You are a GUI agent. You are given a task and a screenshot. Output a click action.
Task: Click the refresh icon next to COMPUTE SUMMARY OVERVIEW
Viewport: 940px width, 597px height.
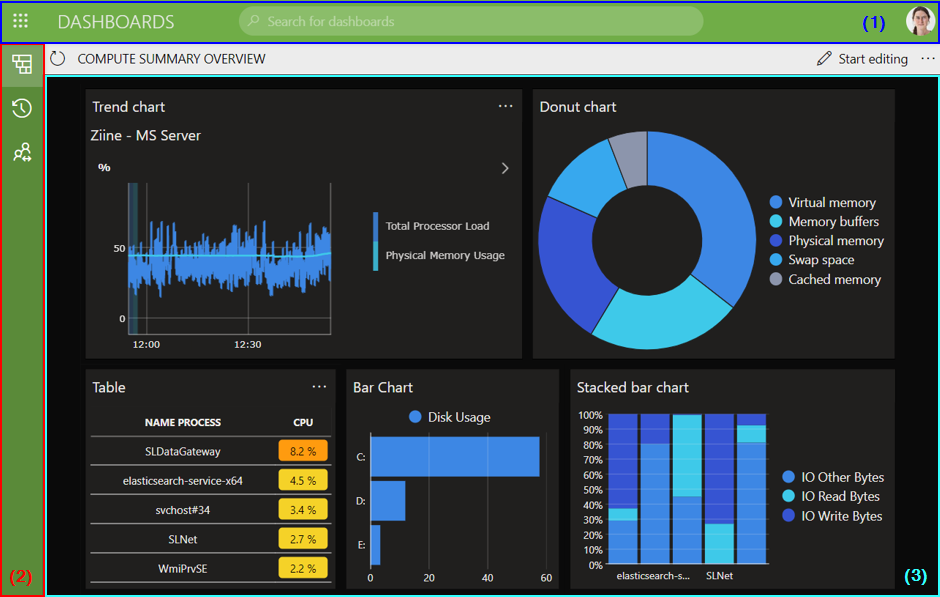tap(57, 59)
